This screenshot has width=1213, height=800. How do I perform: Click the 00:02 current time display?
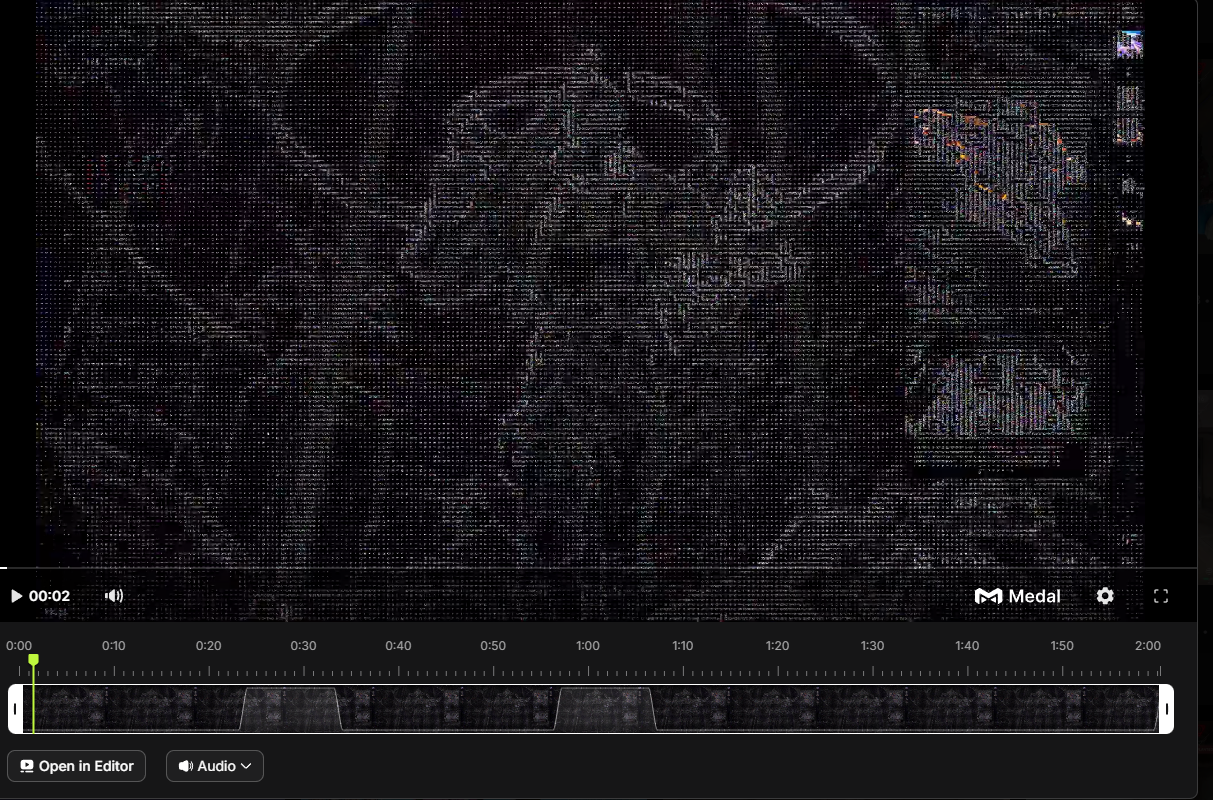[49, 596]
